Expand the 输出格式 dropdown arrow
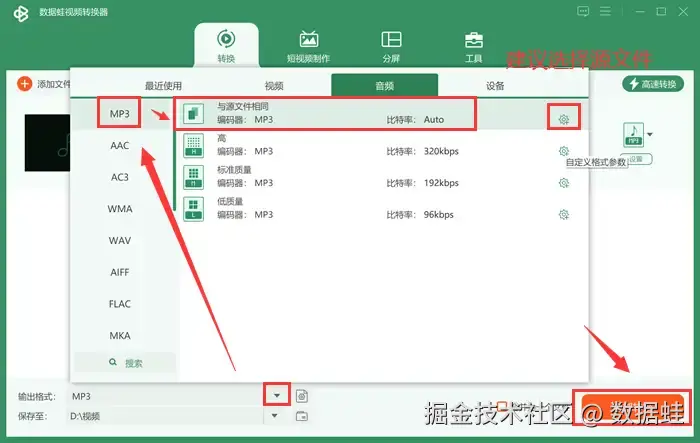 277,395
